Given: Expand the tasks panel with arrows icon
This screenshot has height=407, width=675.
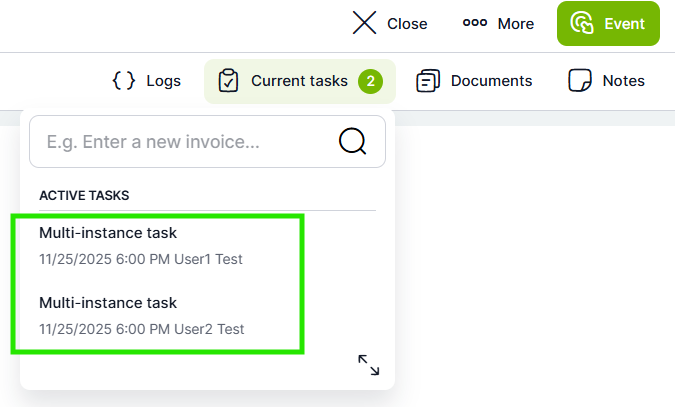Looking at the screenshot, I should pos(368,365).
